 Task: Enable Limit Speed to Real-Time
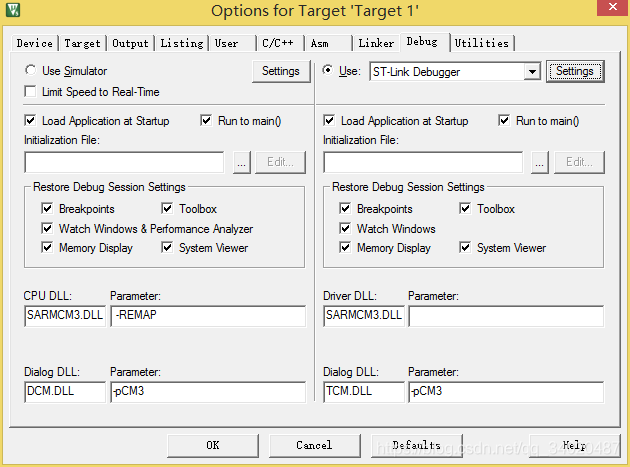pos(32,92)
